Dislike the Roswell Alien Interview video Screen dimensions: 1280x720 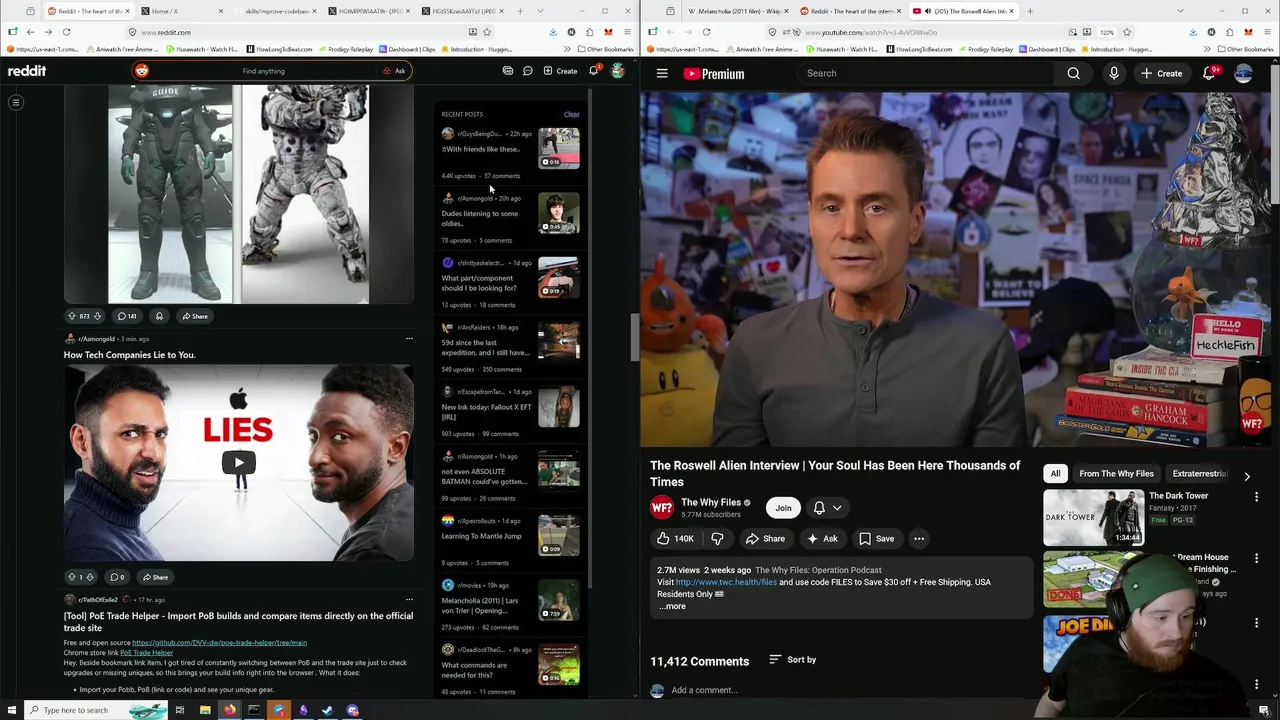click(x=717, y=539)
